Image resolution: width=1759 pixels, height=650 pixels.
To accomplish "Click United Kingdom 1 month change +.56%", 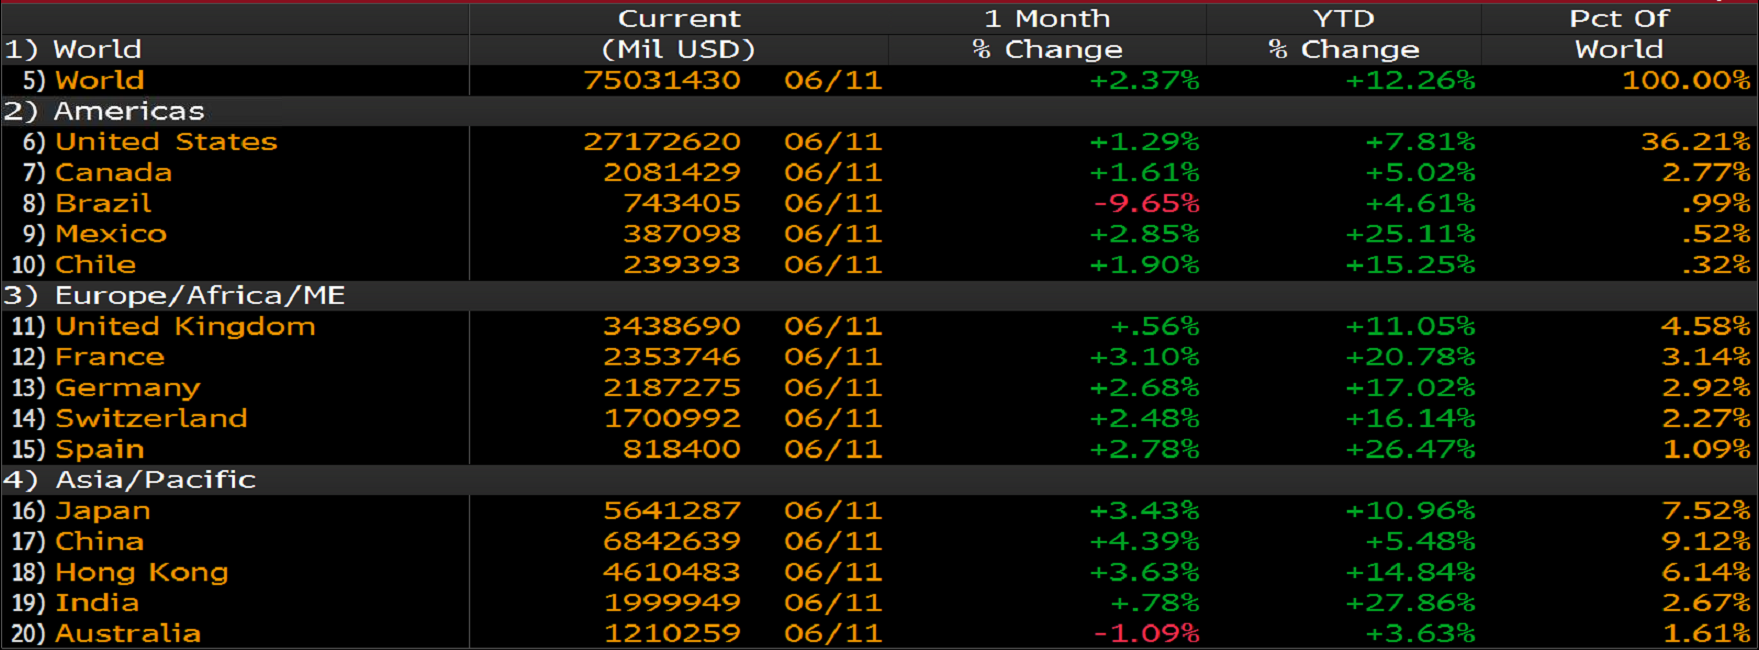I will click(1155, 326).
